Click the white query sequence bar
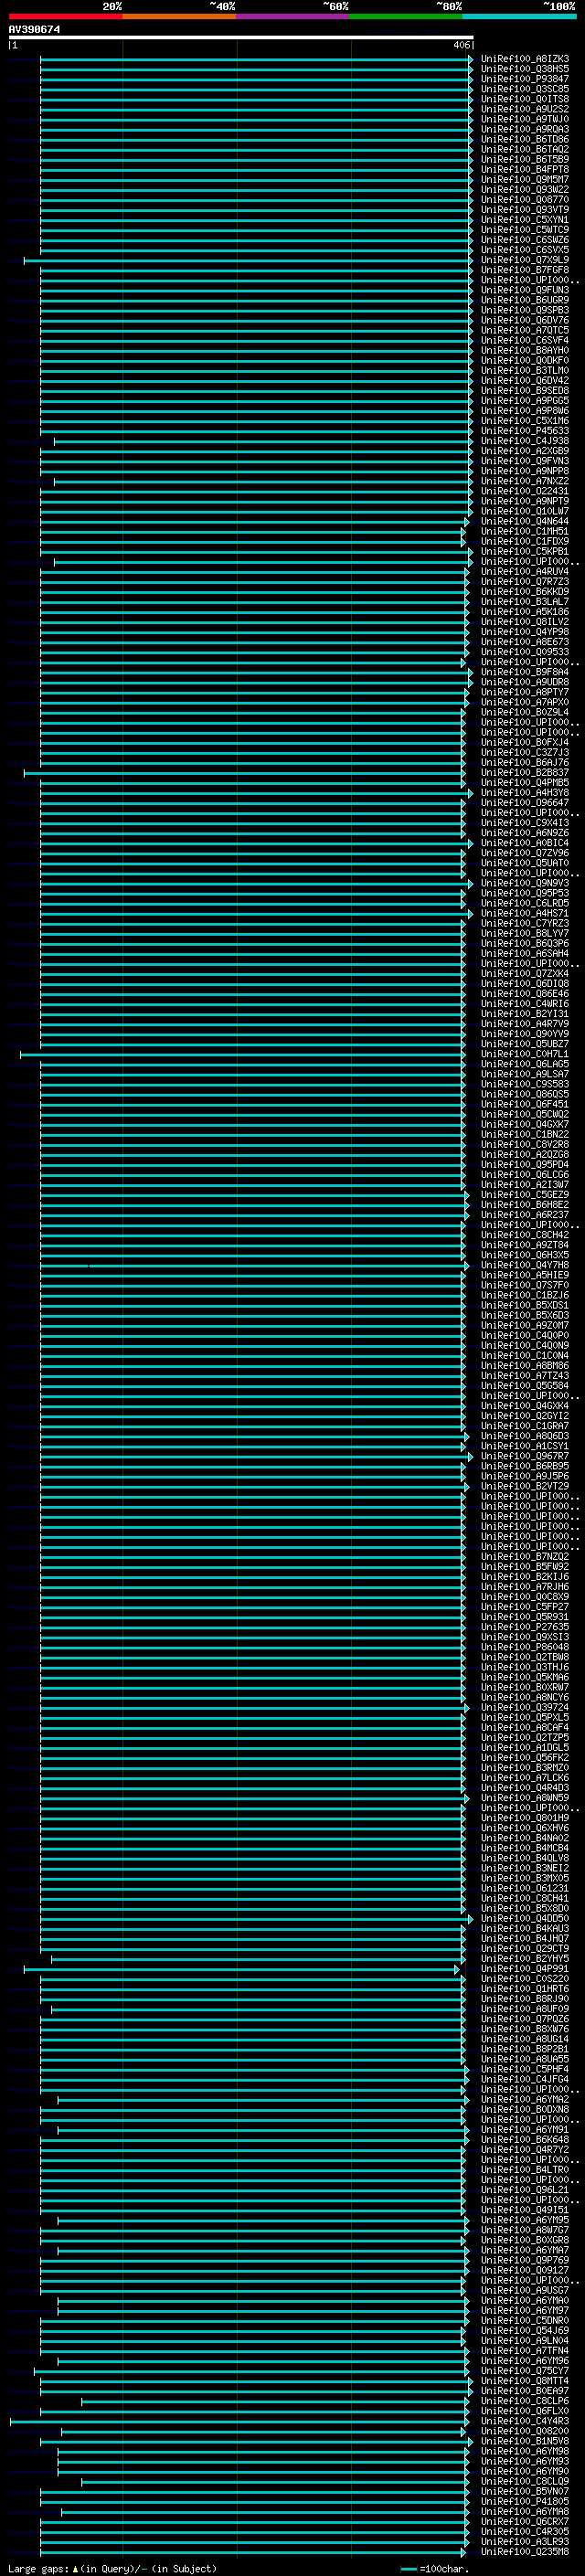The width and height of the screenshot is (585, 2576). [x=241, y=37]
